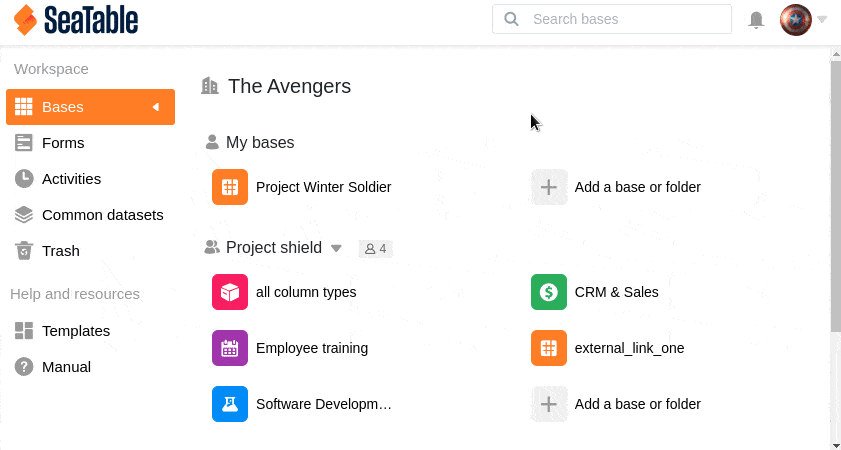
Task: Expand the Project shield group dropdown
Action: coord(336,248)
